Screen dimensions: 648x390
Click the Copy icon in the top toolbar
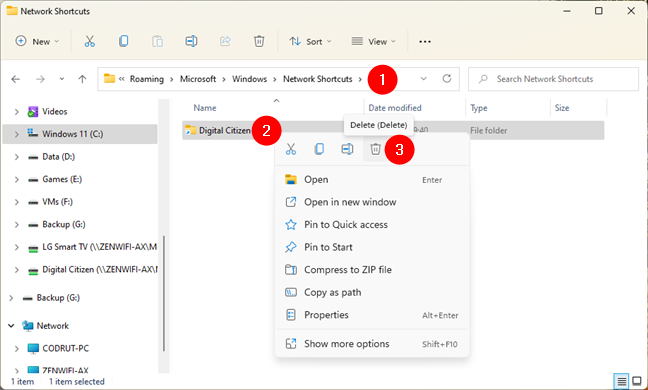pyautogui.click(x=124, y=41)
